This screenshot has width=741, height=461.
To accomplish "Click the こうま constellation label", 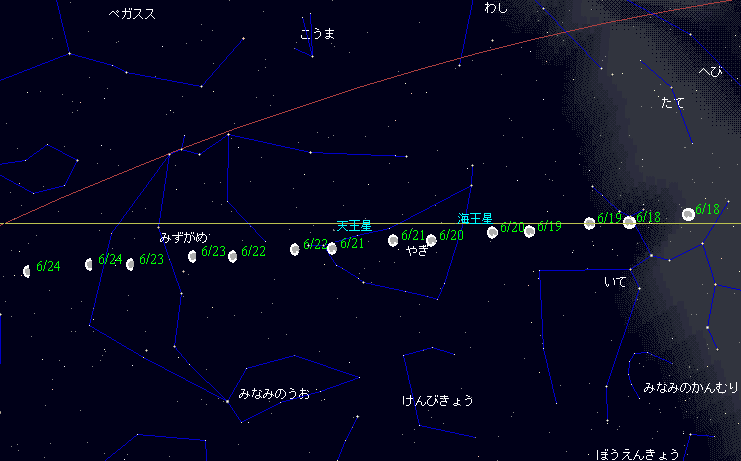I will click(318, 34).
